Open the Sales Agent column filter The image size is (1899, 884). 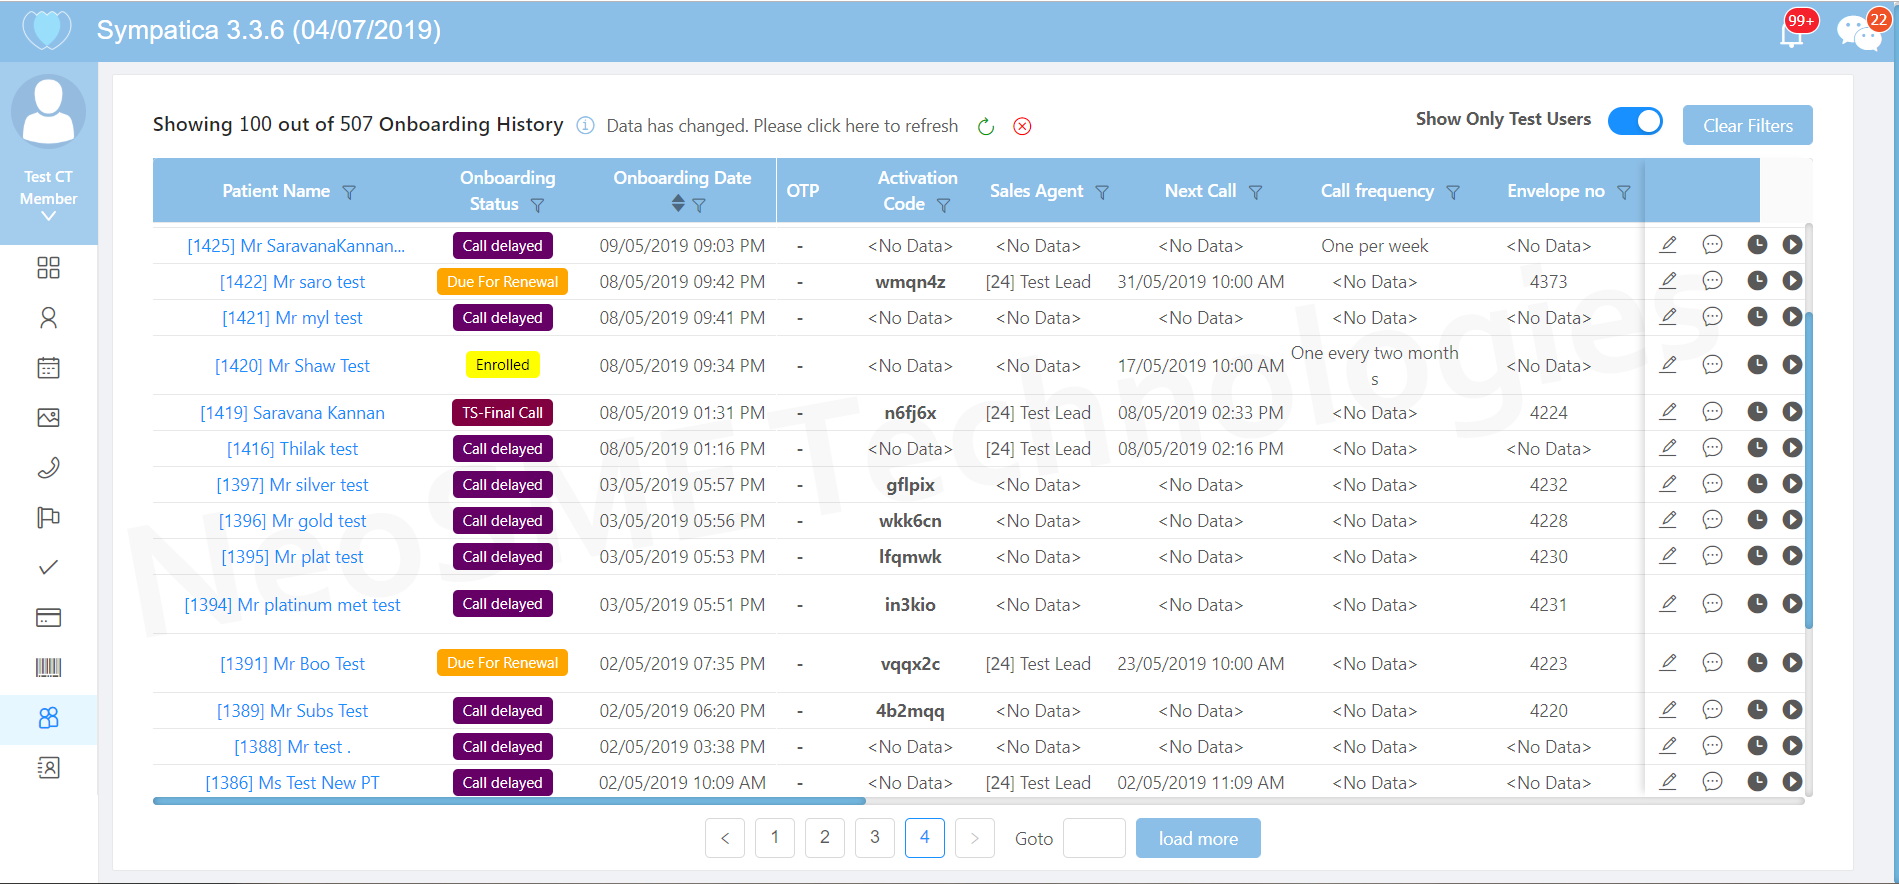(x=1102, y=192)
